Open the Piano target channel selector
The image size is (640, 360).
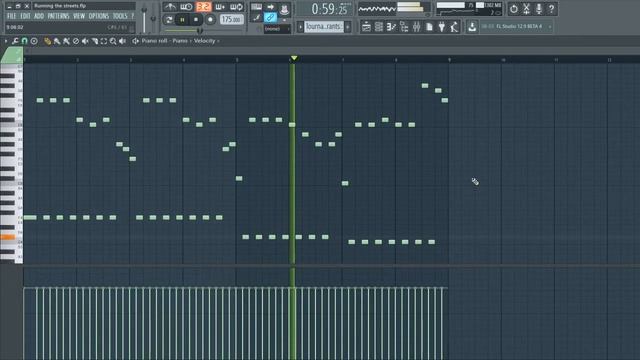[x=180, y=41]
